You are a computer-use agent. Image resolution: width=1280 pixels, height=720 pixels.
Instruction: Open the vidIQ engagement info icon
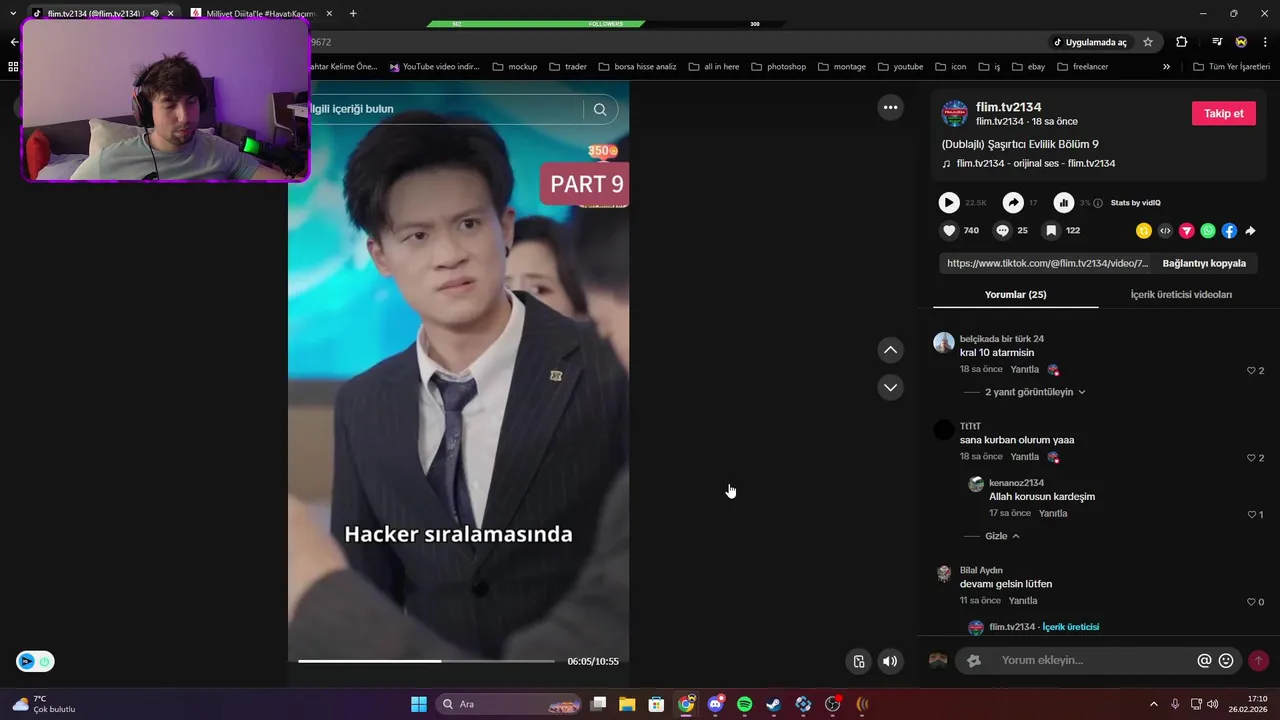tap(1098, 203)
